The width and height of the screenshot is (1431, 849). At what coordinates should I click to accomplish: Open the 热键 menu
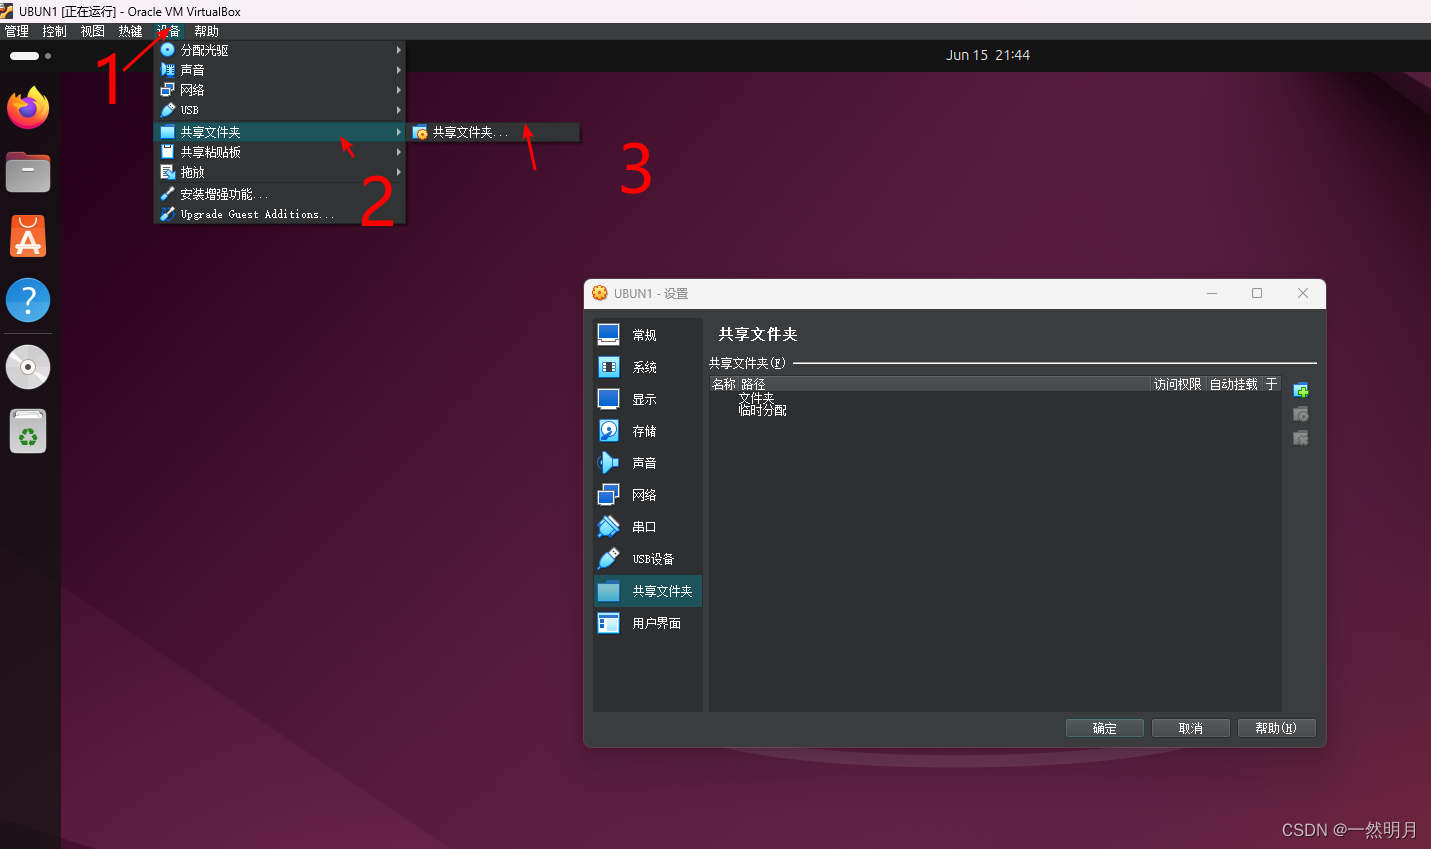(x=131, y=31)
